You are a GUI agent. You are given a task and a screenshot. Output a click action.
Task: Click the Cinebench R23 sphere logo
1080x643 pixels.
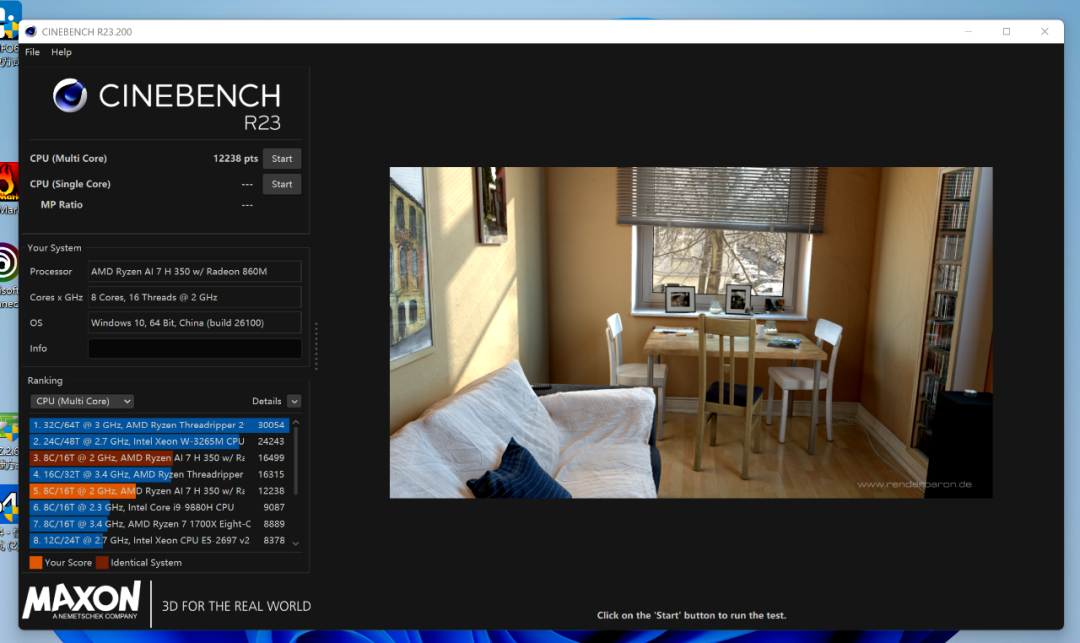tap(70, 95)
